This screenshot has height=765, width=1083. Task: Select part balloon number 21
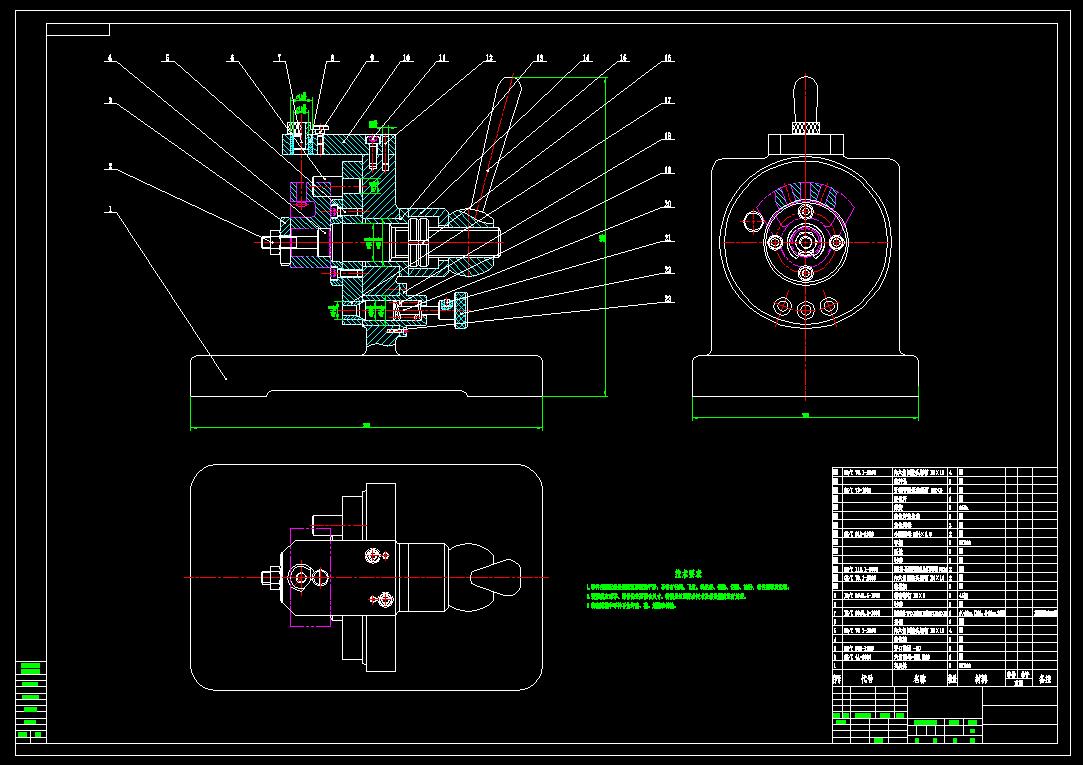pyautogui.click(x=668, y=238)
